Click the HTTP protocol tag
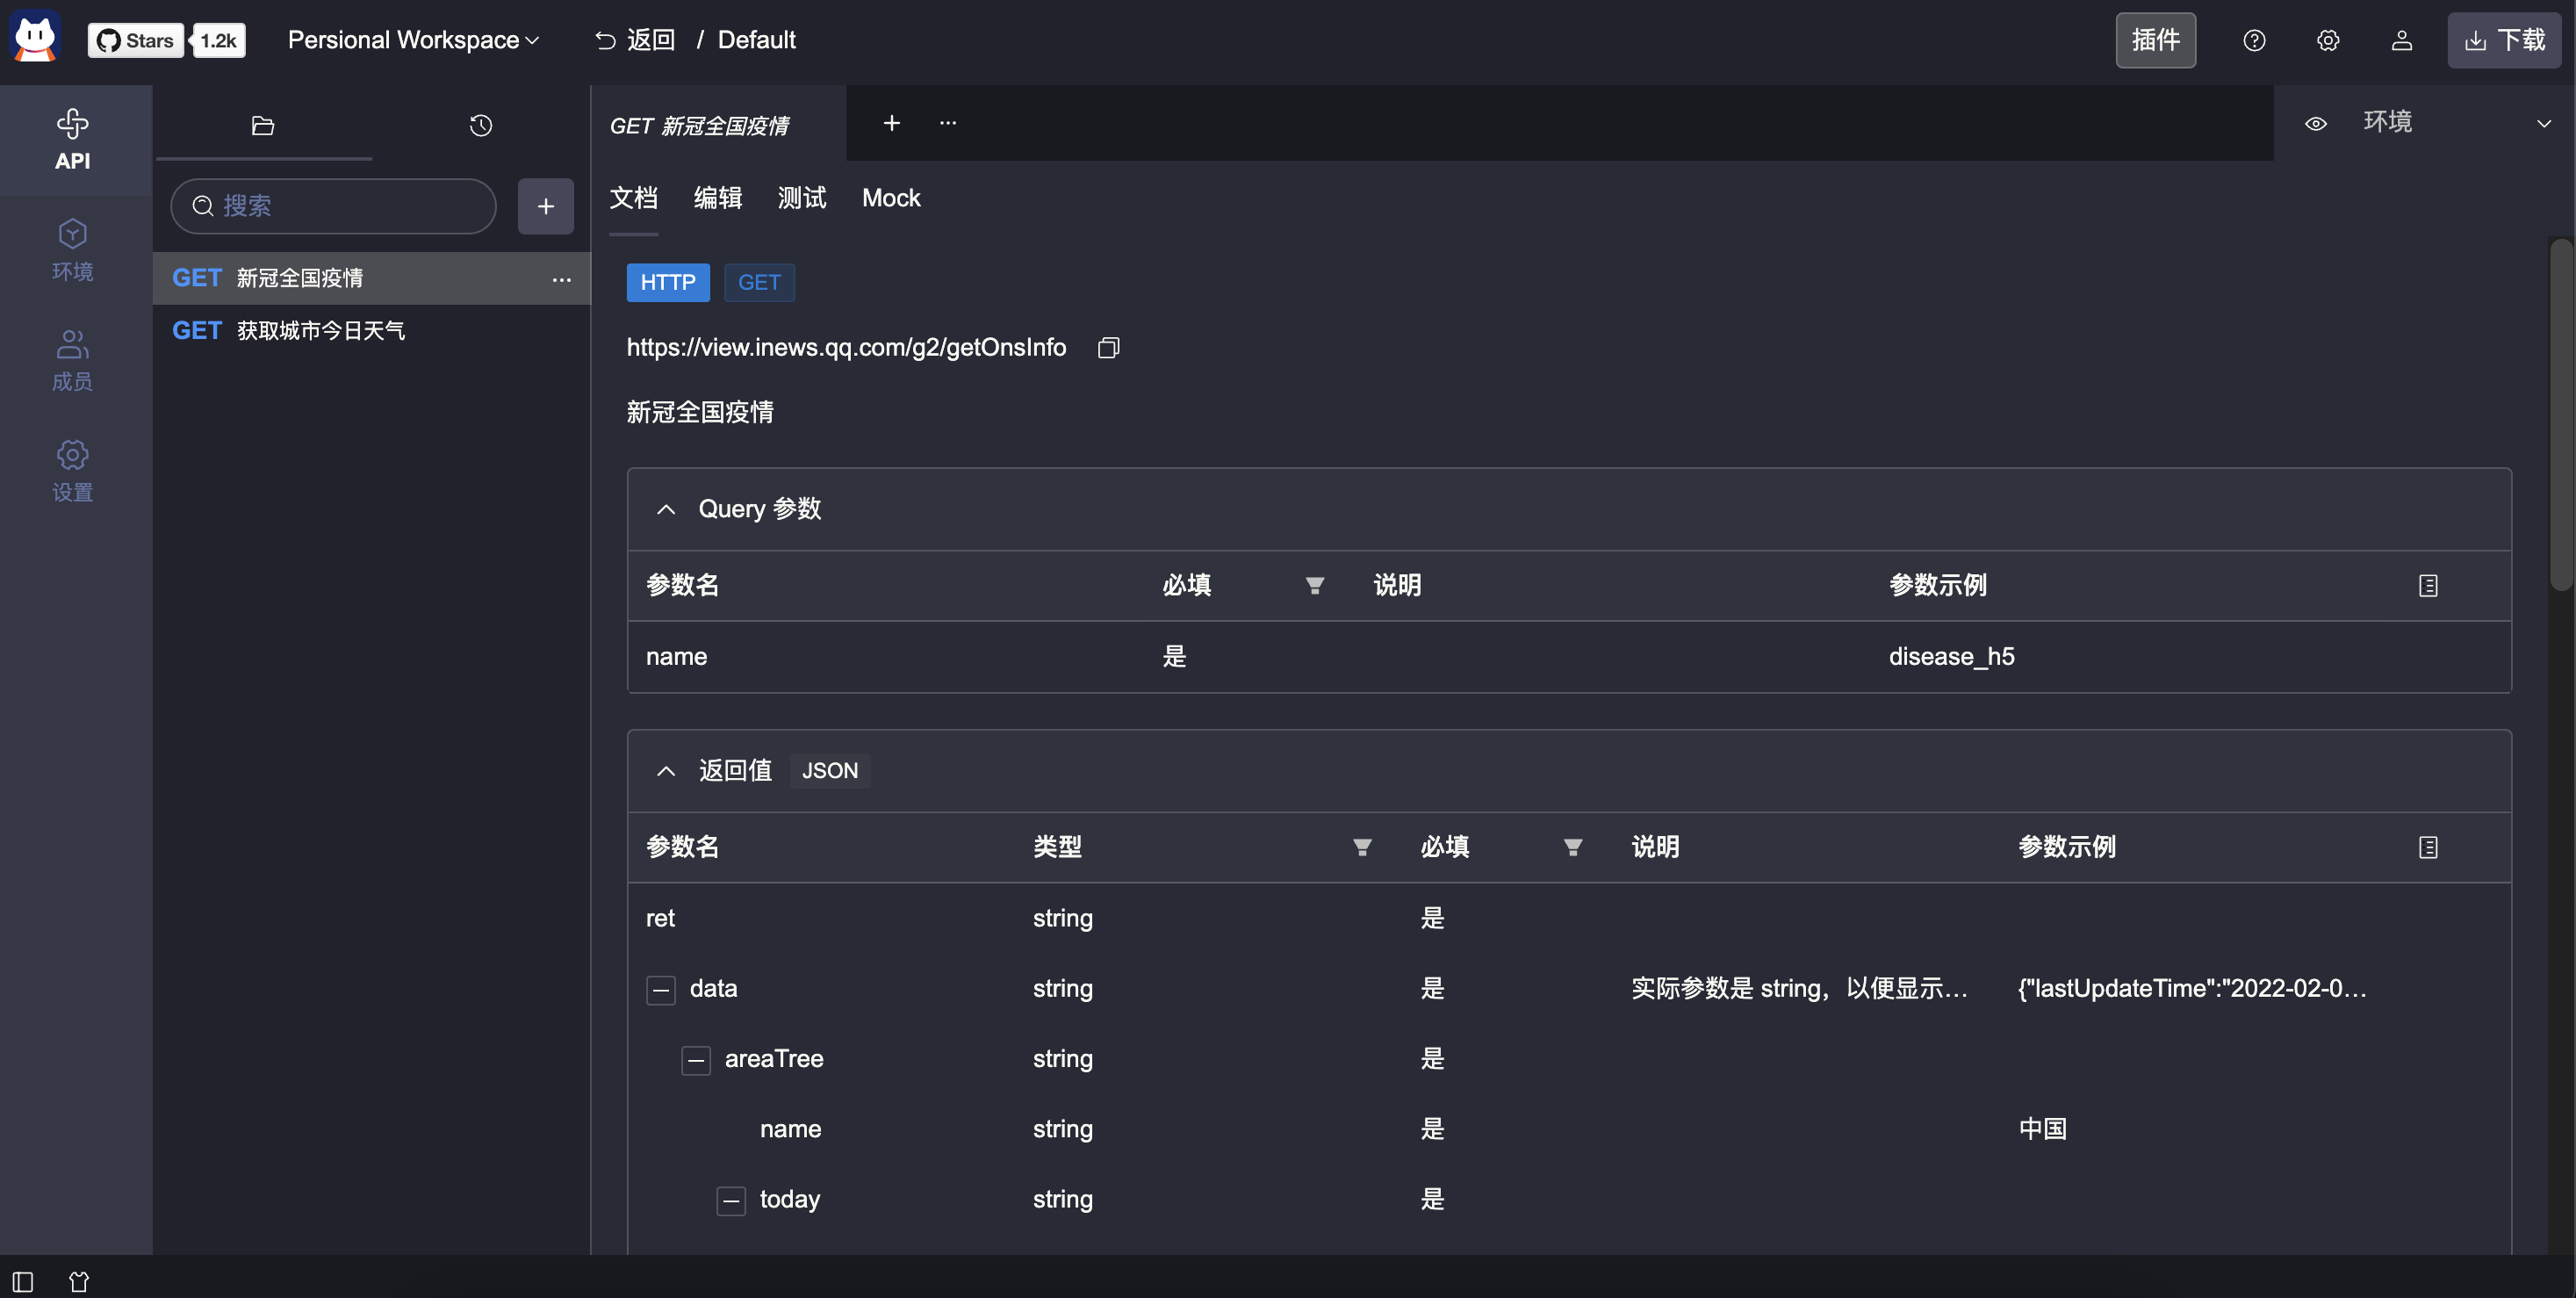Image resolution: width=2576 pixels, height=1298 pixels. pos(668,282)
